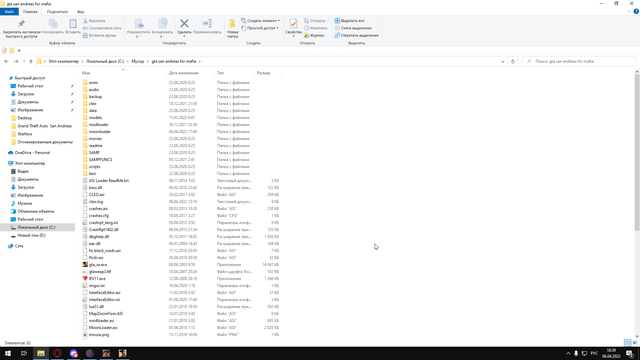
Task: Click the Forward navigation arrow
Action: pyautogui.click(x=16, y=61)
